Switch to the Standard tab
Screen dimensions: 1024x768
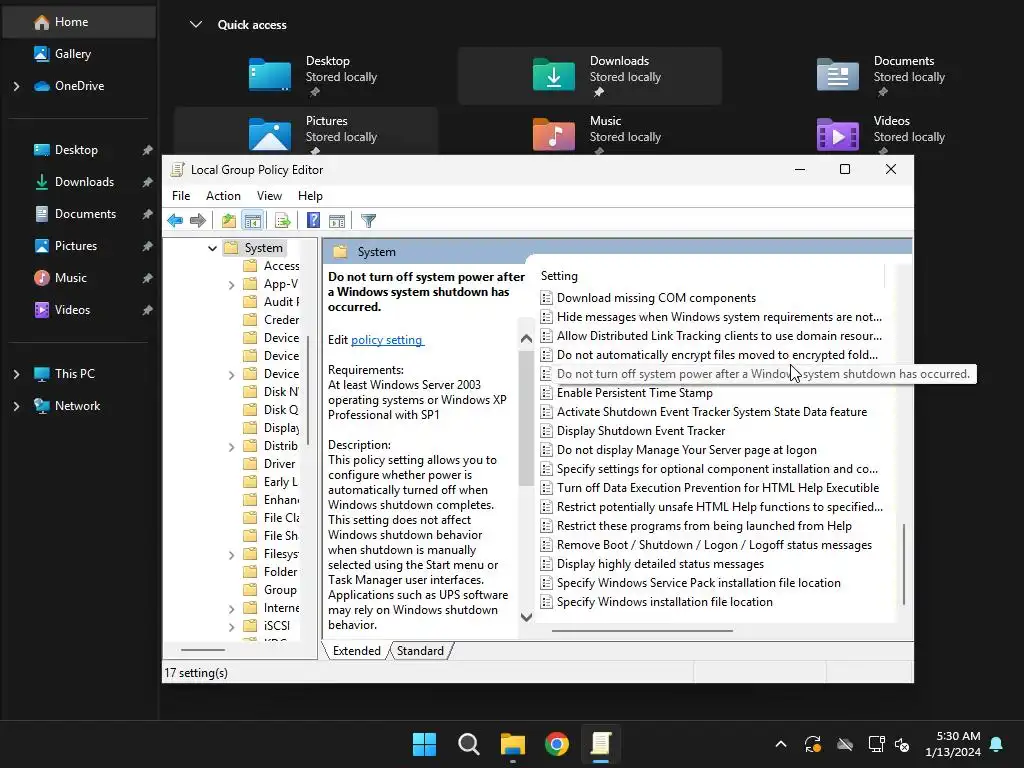(x=420, y=651)
